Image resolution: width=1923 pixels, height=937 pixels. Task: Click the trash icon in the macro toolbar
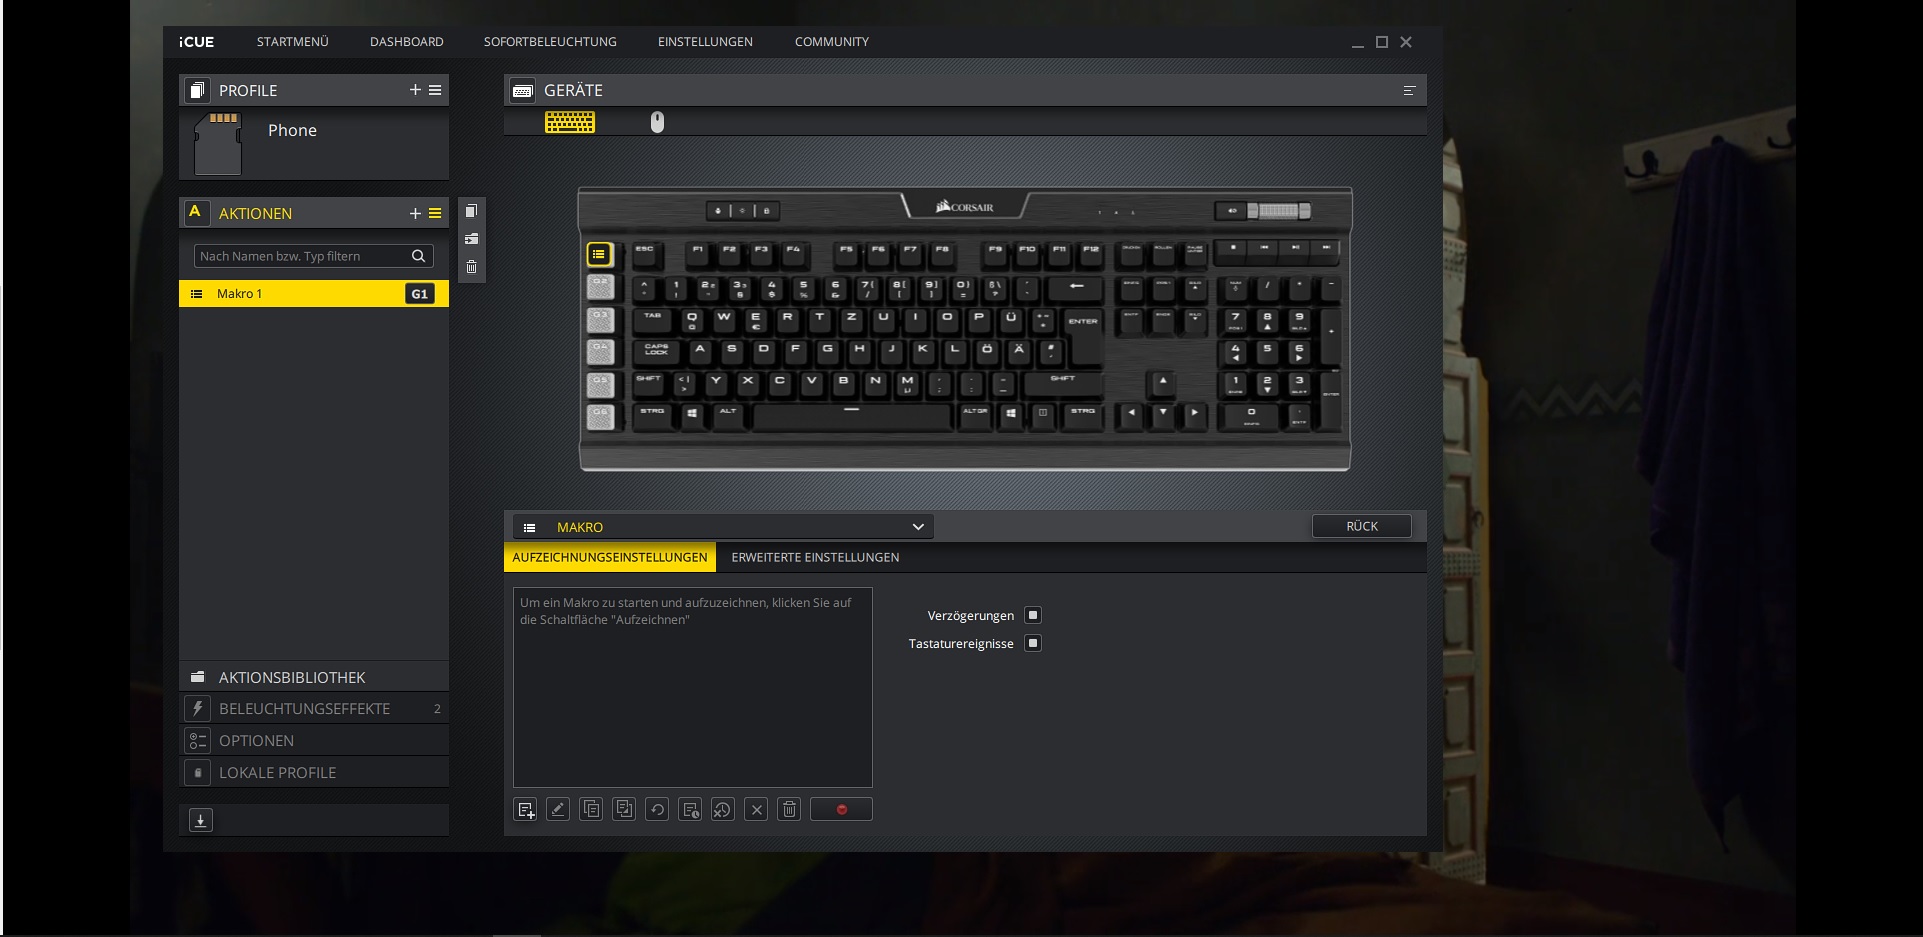[789, 809]
